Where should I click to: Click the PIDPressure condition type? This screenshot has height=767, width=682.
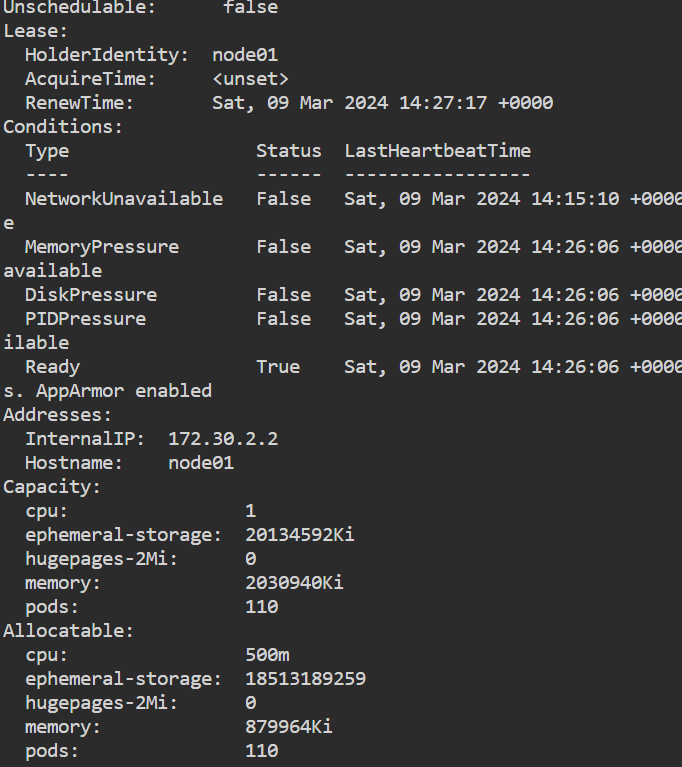point(85,319)
